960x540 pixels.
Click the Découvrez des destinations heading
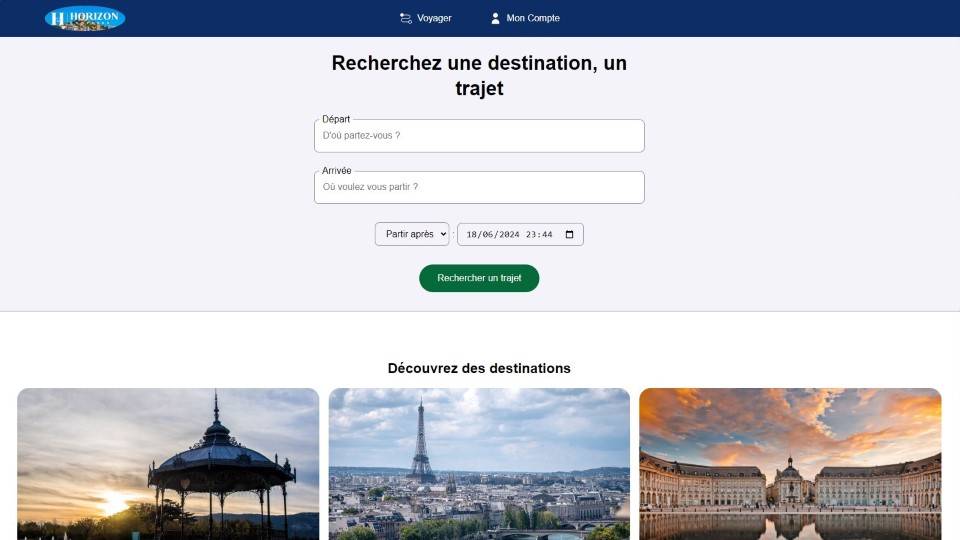[479, 369]
